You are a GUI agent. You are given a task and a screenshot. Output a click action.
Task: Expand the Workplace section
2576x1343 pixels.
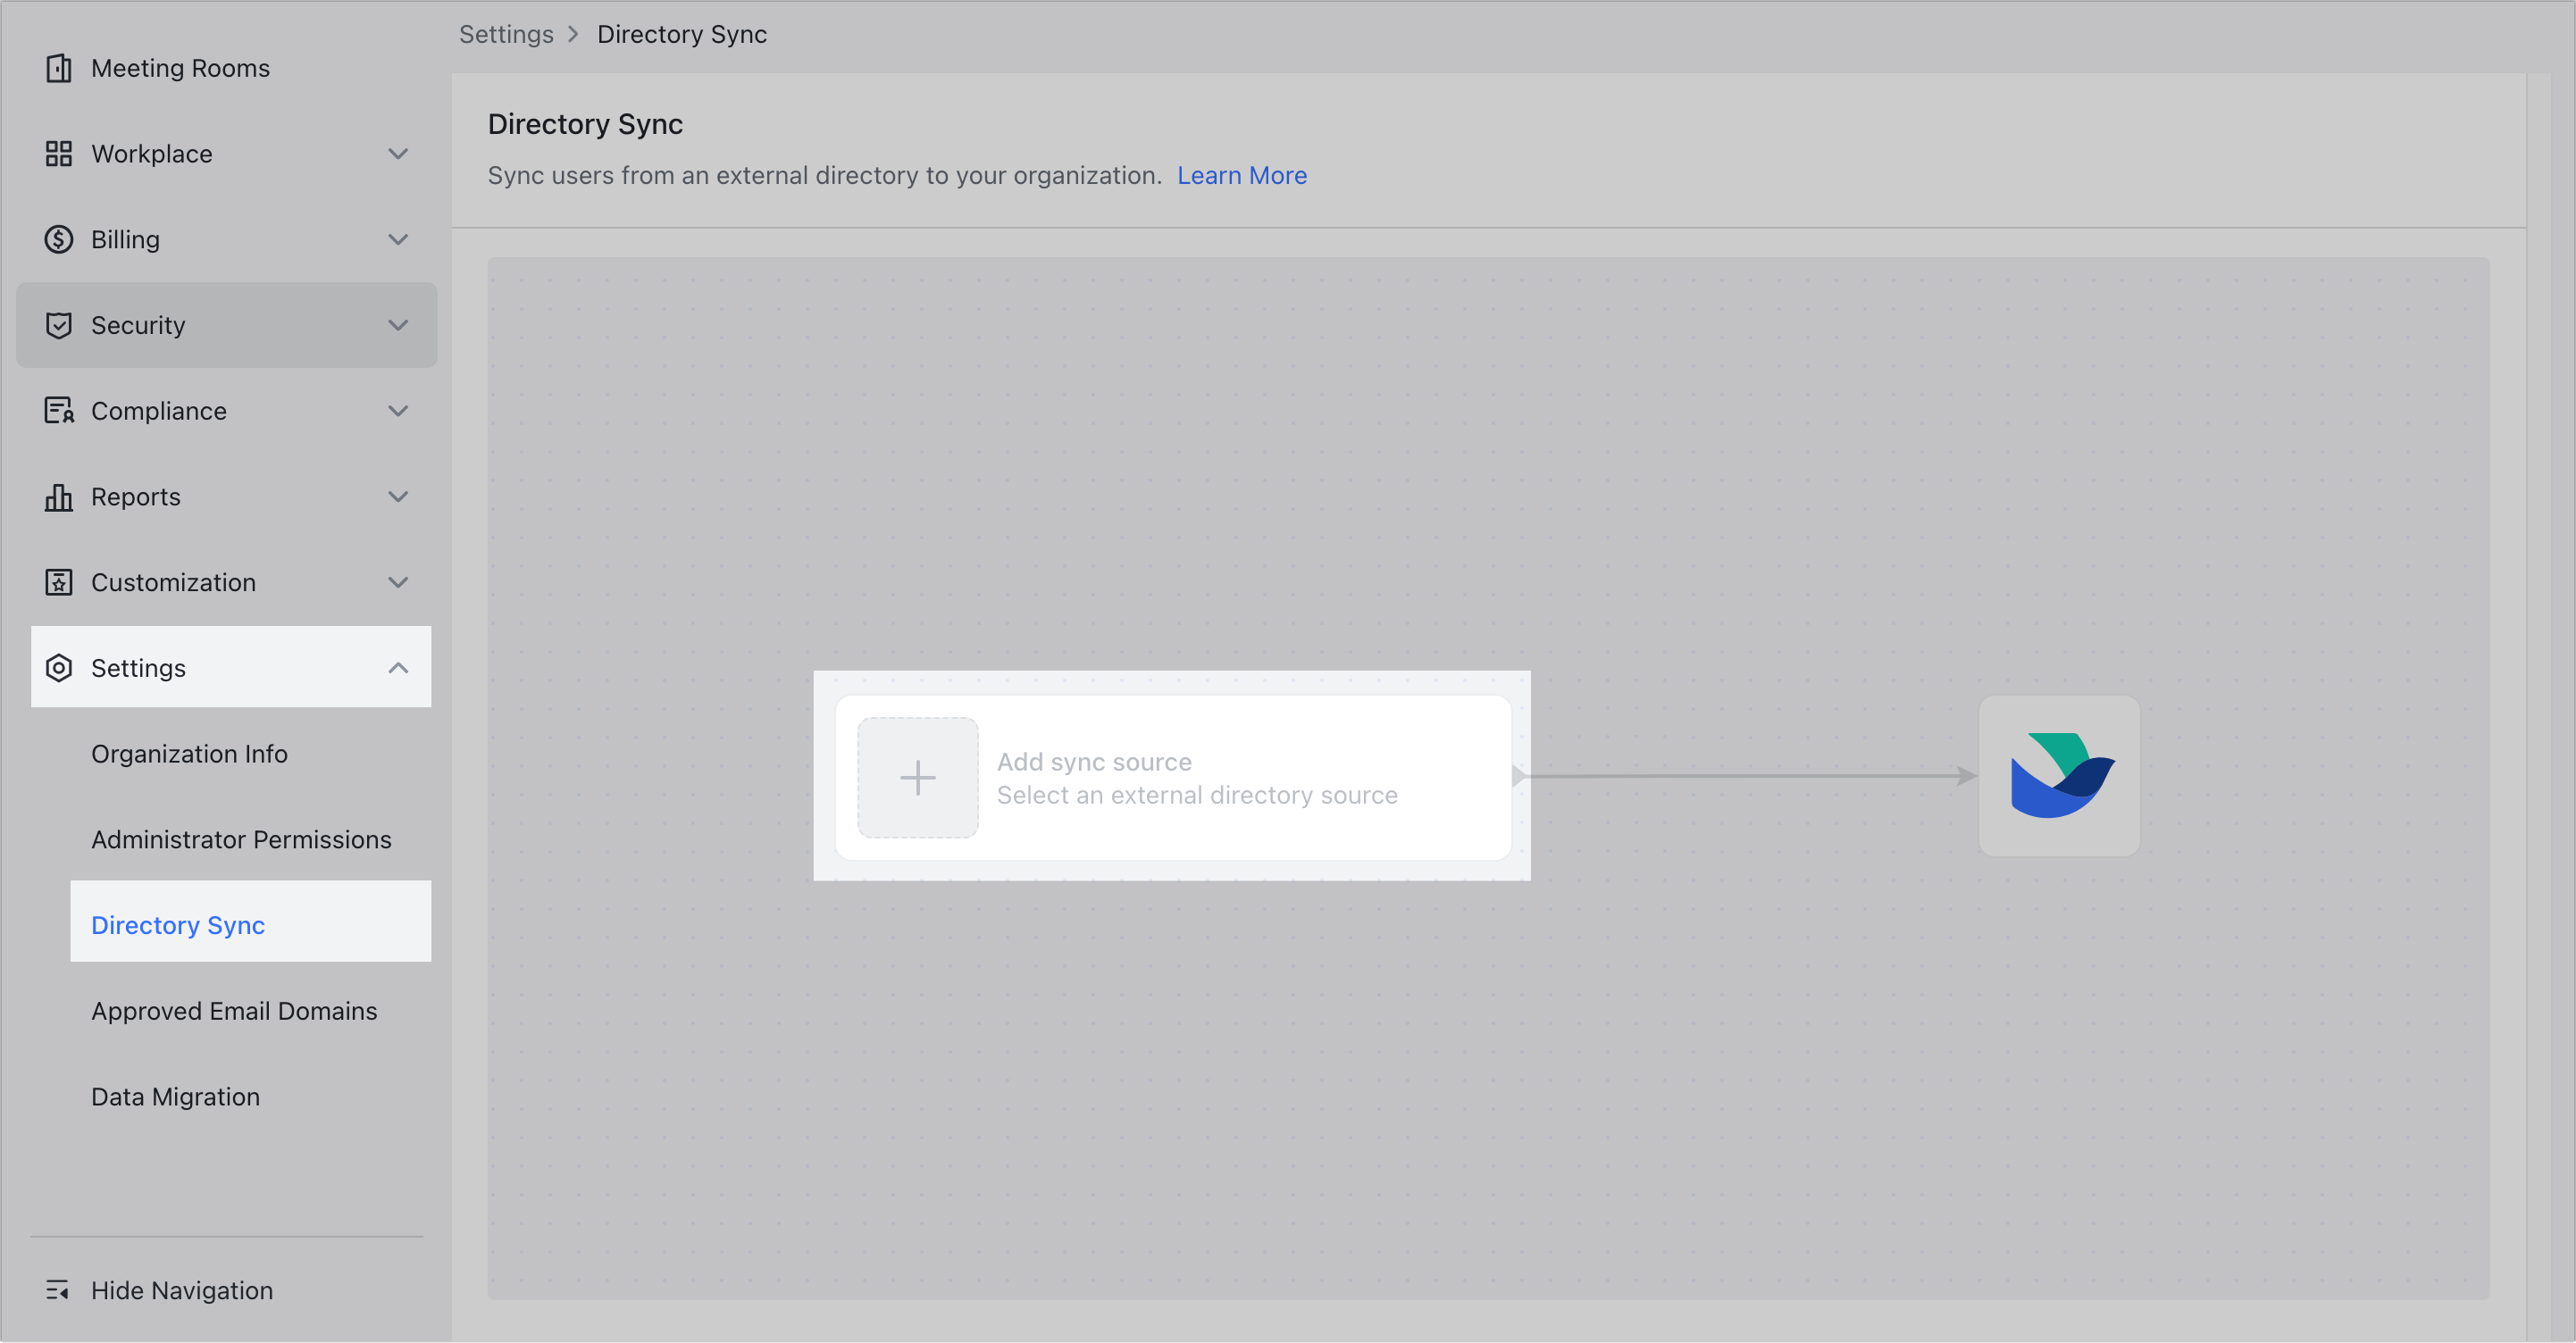tap(398, 153)
